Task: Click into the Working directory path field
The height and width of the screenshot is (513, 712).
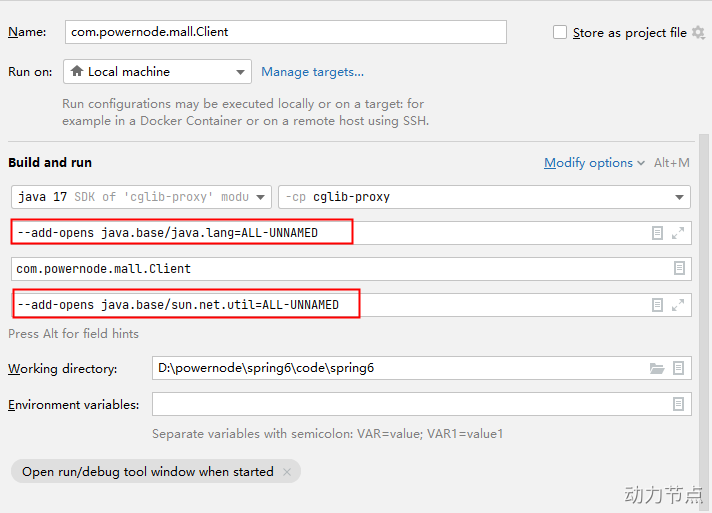Action: [x=400, y=368]
